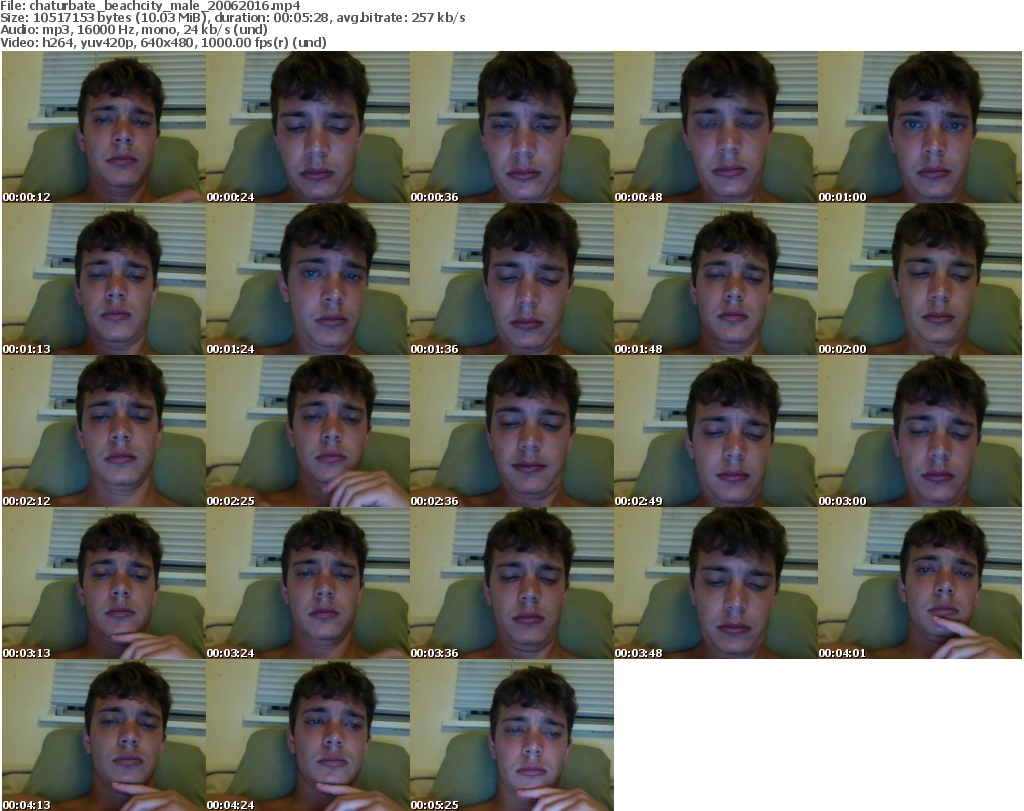Pick the video frame at 00:02:25
Viewport: 1024px width, 811px height.
pos(308,432)
